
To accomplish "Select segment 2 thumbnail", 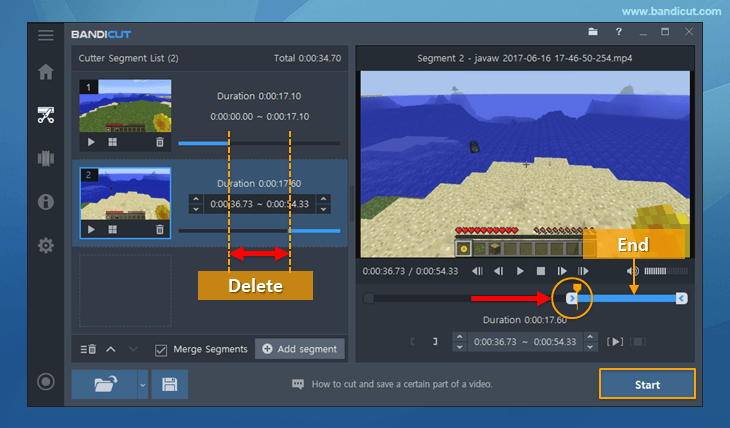I will point(125,194).
